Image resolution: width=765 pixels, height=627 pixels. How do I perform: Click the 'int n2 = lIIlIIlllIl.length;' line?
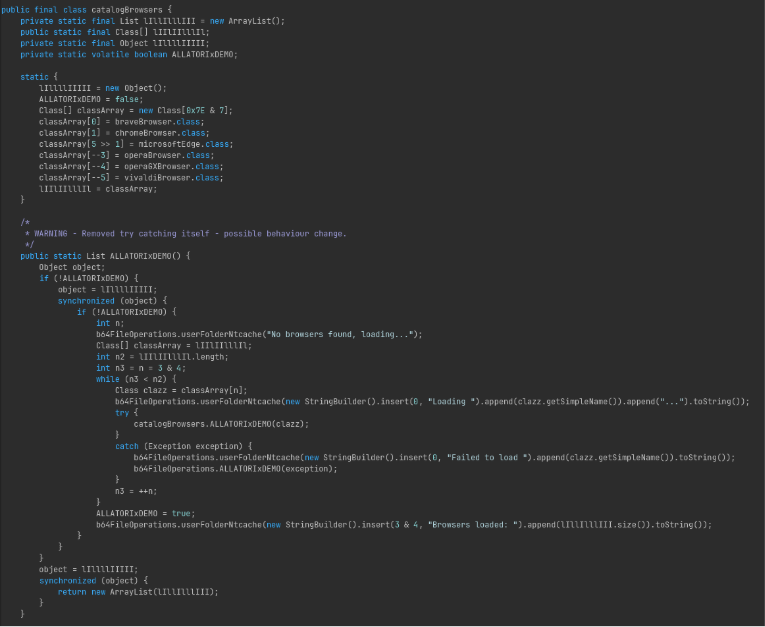162,357
